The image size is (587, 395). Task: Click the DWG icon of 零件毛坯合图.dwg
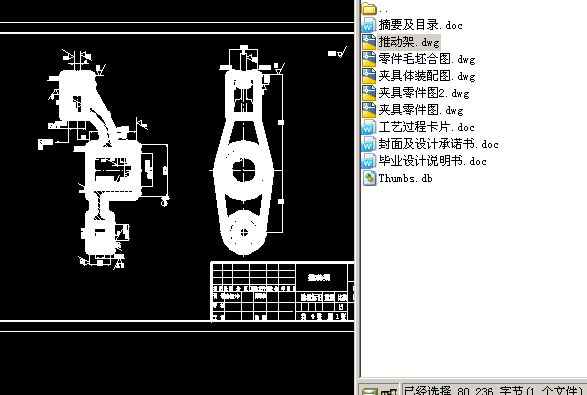pyautogui.click(x=368, y=59)
